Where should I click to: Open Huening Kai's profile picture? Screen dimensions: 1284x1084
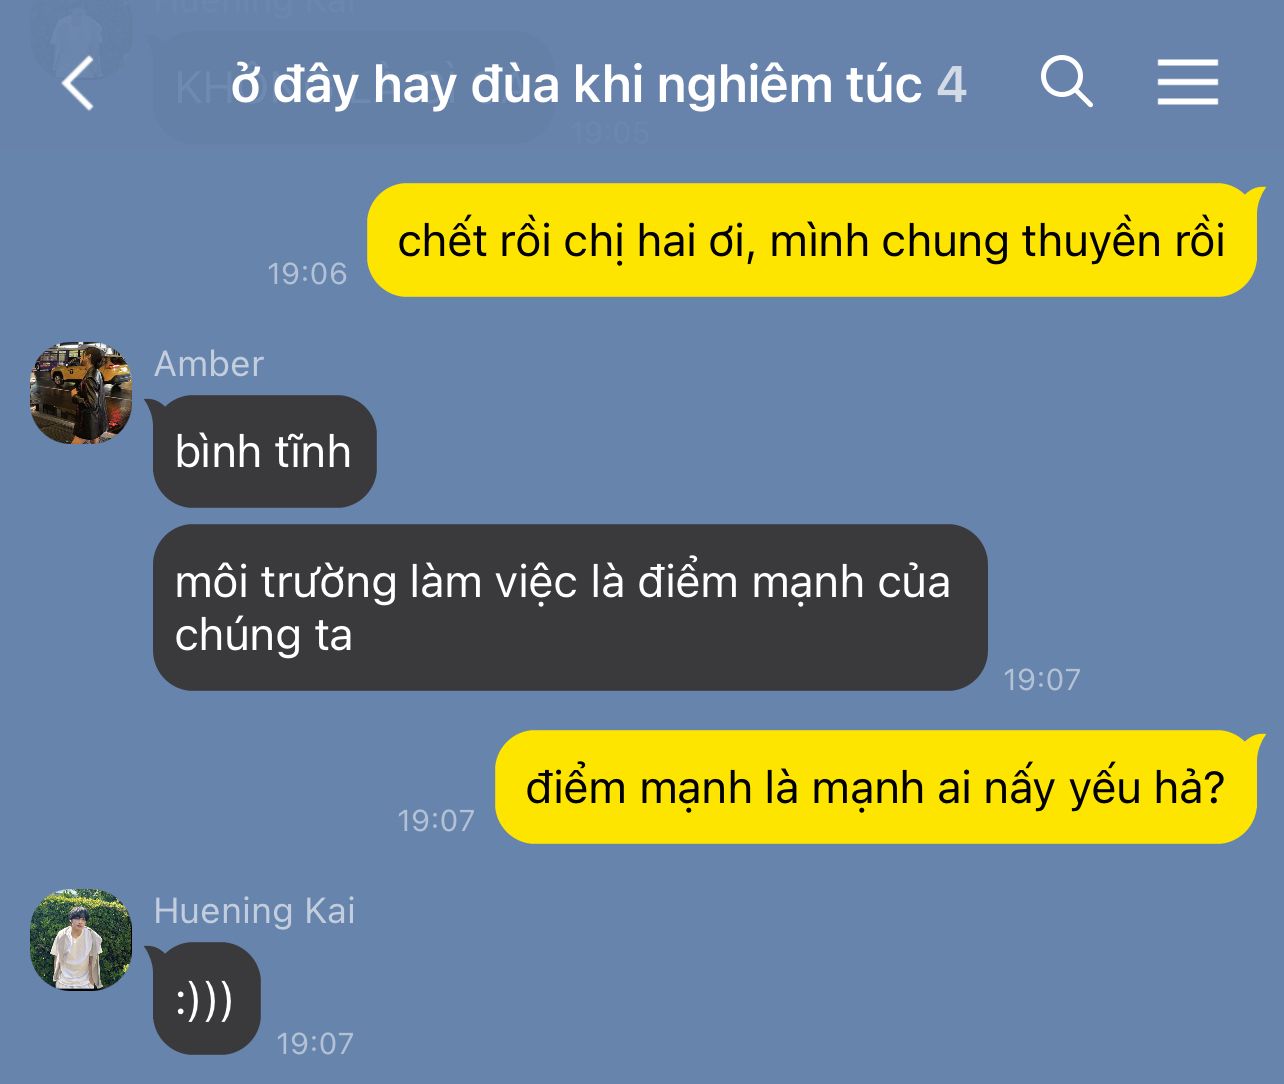[81, 940]
